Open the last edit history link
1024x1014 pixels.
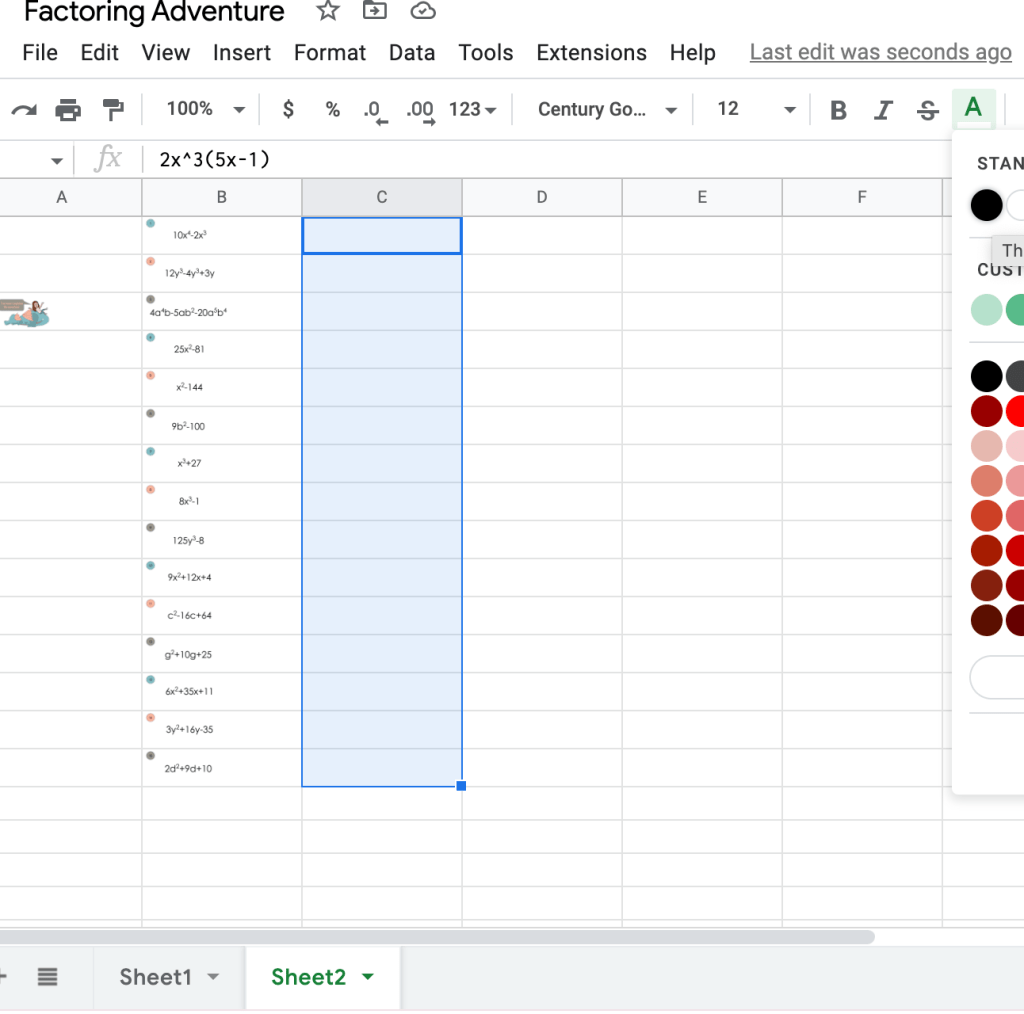pyautogui.click(x=880, y=53)
